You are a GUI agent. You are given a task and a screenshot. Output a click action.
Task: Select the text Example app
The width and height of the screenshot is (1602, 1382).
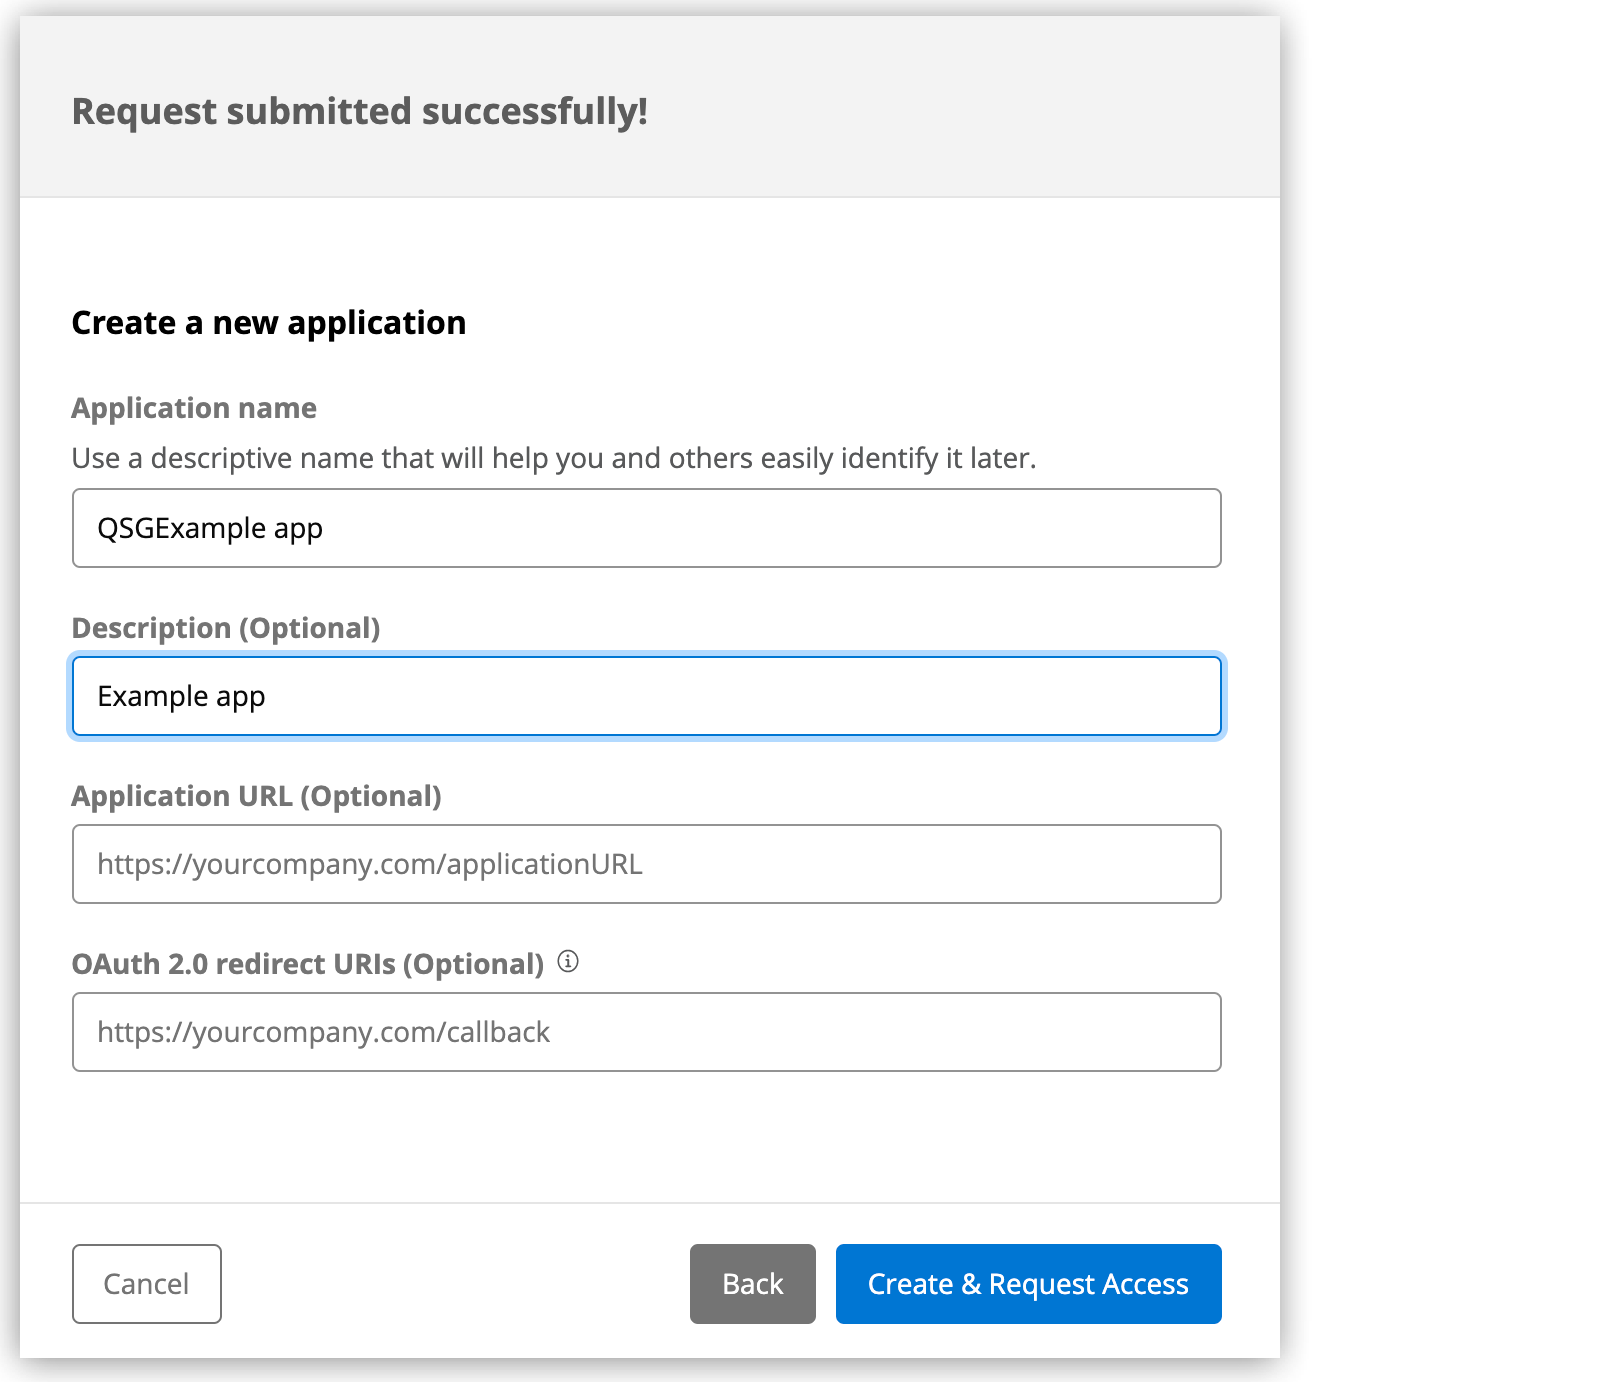click(181, 696)
